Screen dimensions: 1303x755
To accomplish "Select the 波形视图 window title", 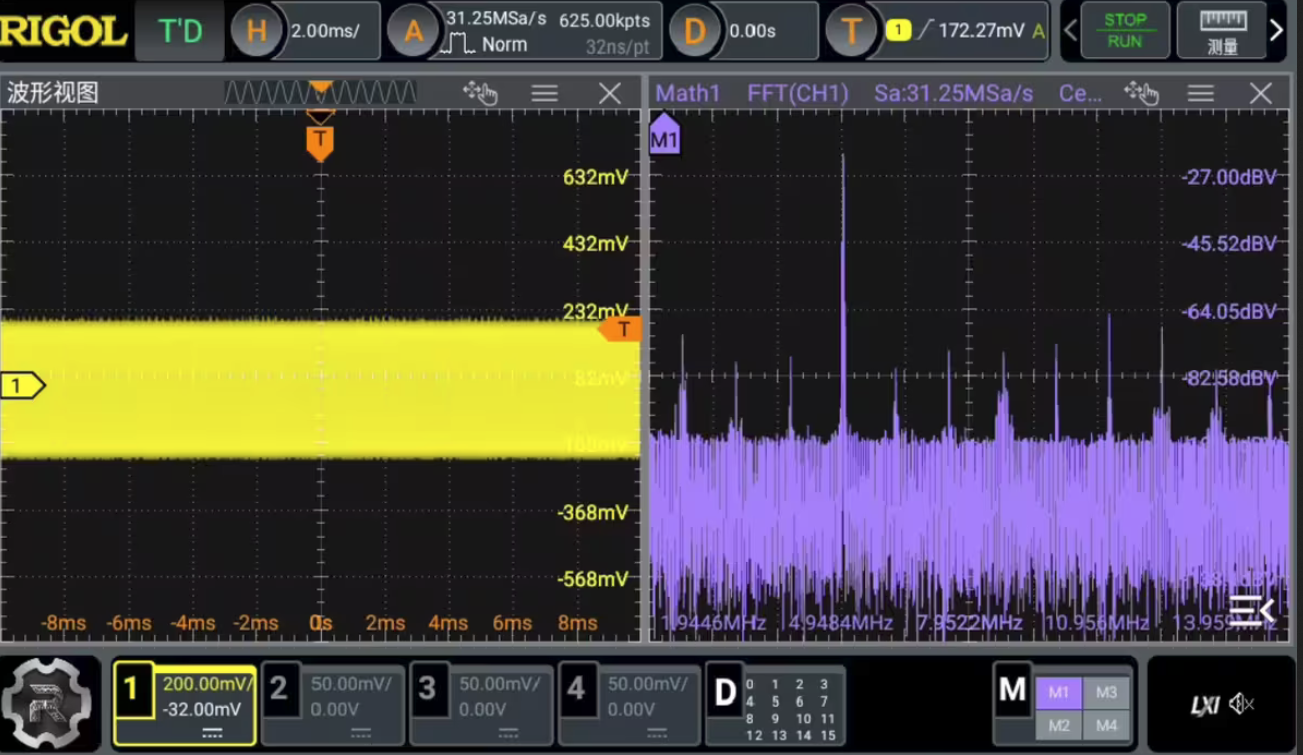I will click(53, 93).
